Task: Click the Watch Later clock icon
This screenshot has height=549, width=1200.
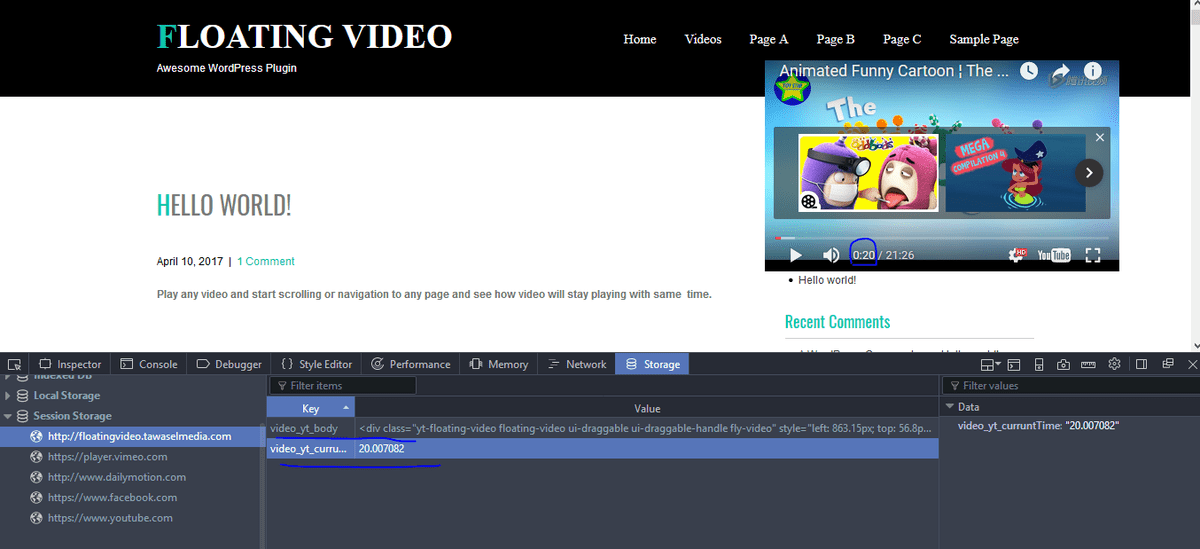Action: tap(1029, 72)
